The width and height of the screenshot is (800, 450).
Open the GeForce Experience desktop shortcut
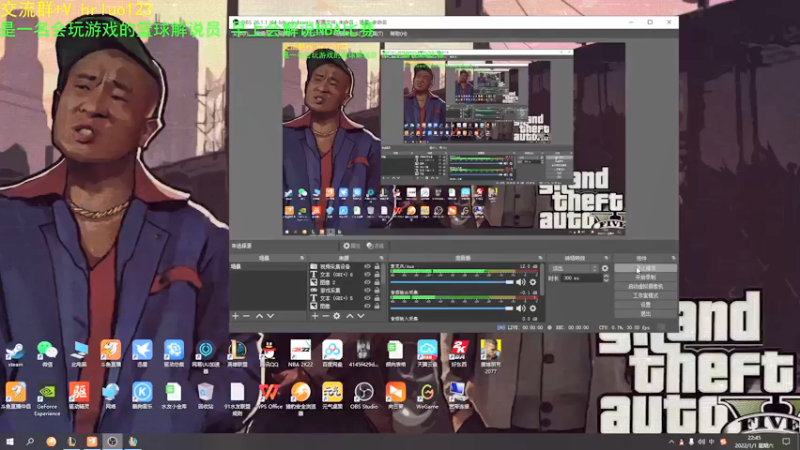(x=47, y=399)
